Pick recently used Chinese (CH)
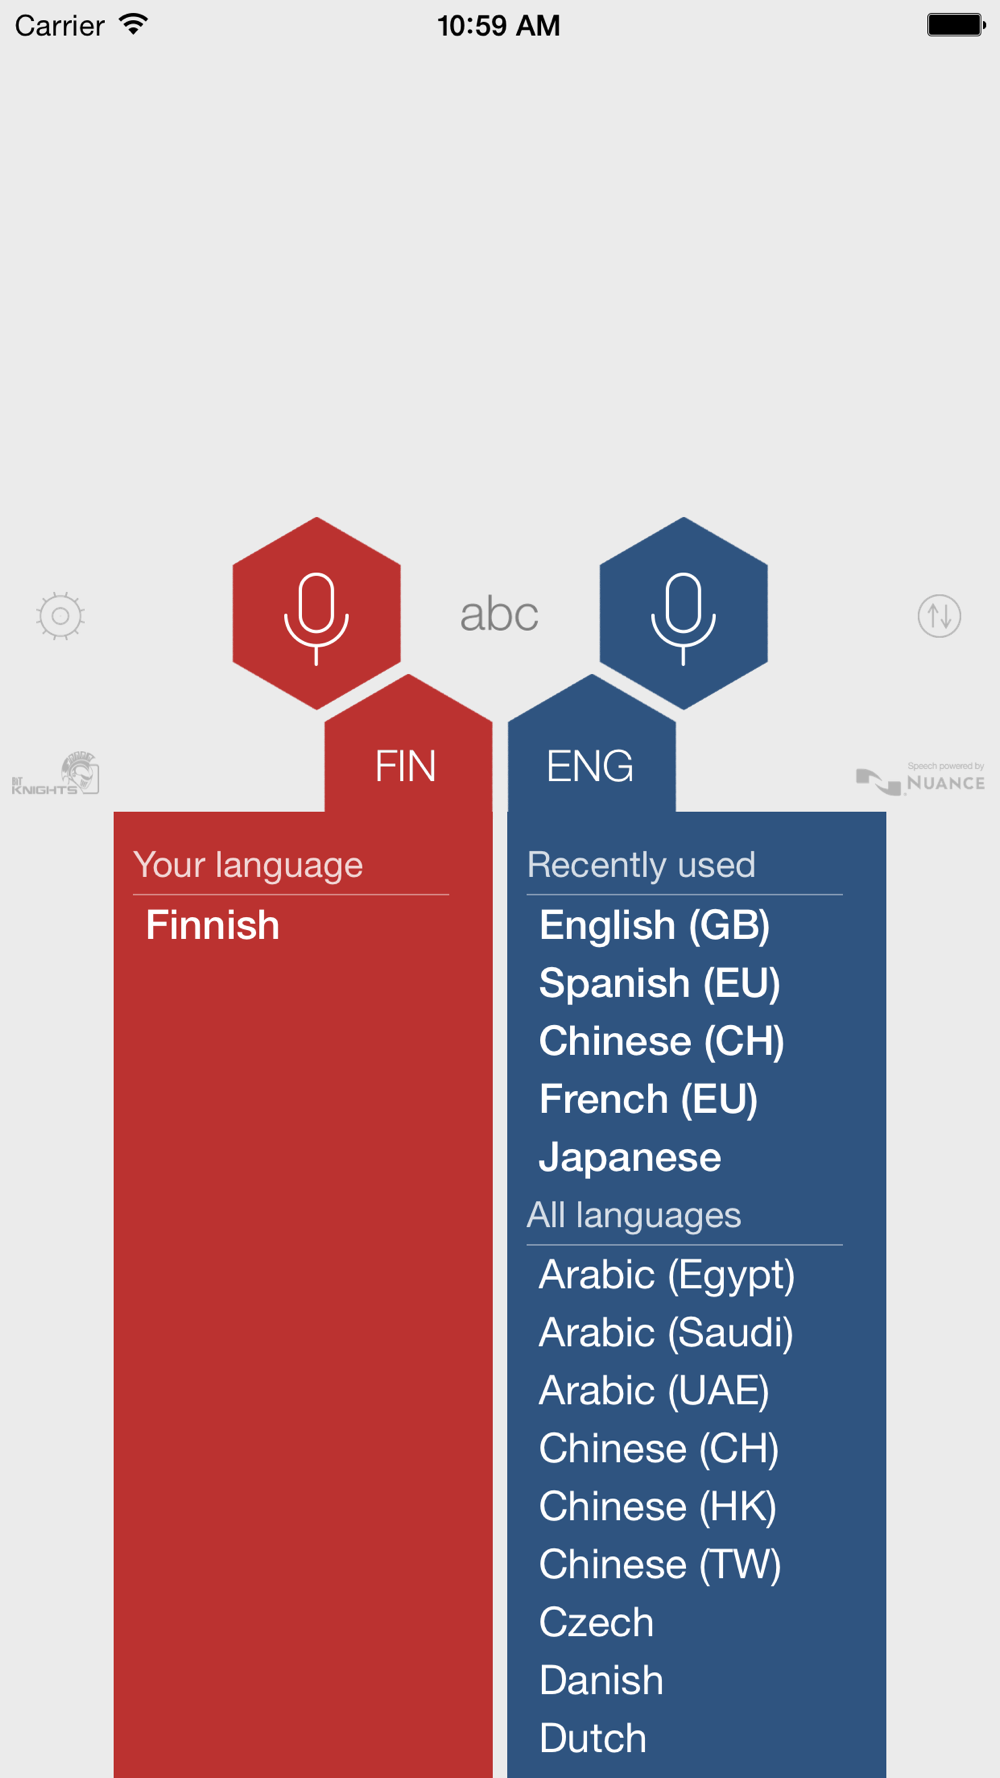Screen dimensions: 1000x1778 661,1041
